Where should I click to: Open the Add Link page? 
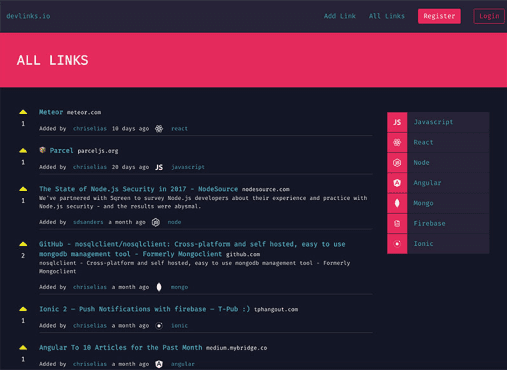(x=340, y=16)
